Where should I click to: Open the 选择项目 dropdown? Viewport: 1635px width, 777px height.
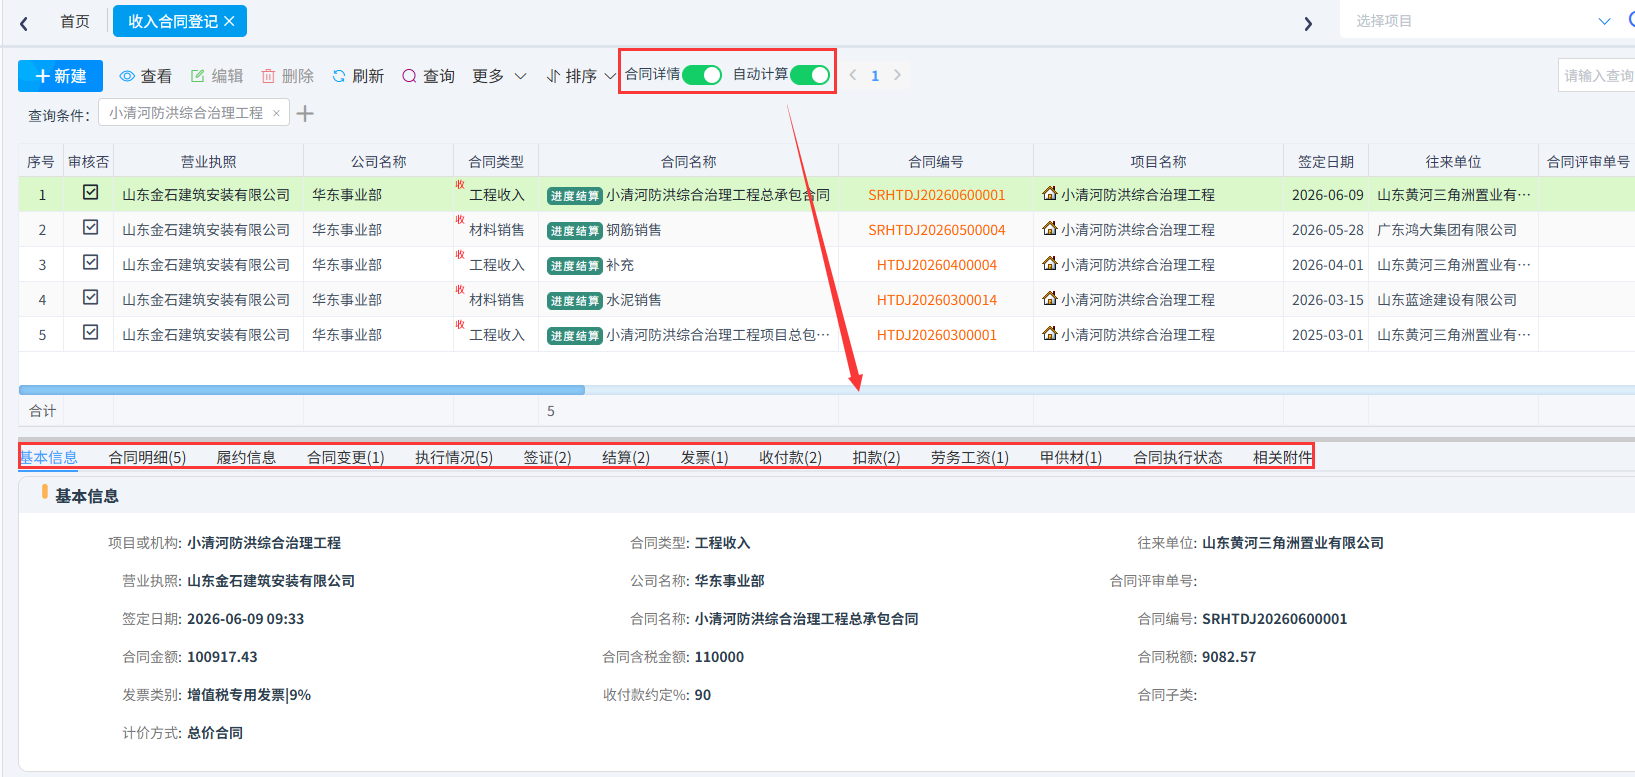point(1484,21)
